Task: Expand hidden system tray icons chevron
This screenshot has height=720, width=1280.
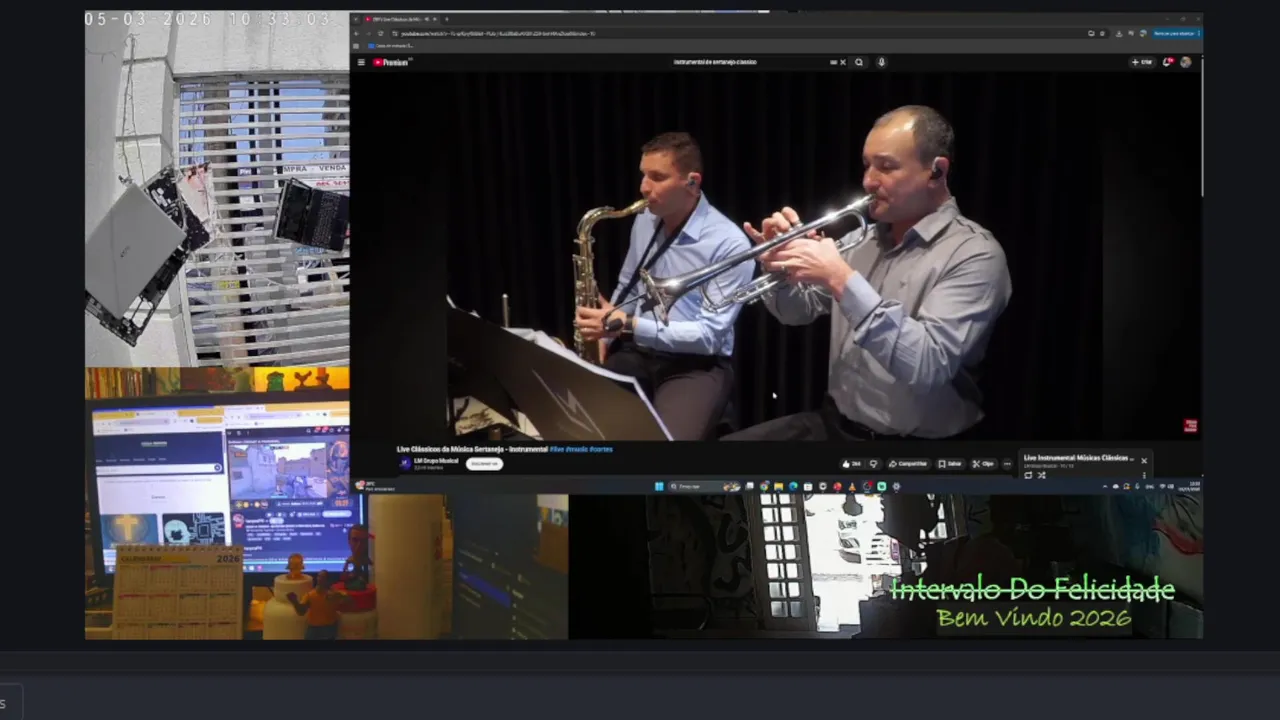Action: pyautogui.click(x=1105, y=486)
